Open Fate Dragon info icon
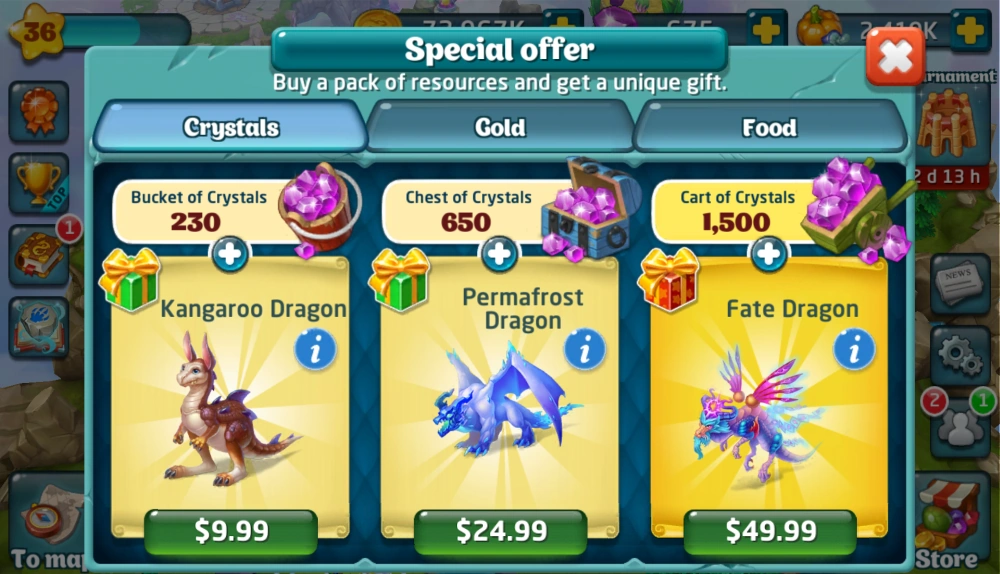This screenshot has width=1000, height=574. [x=854, y=350]
